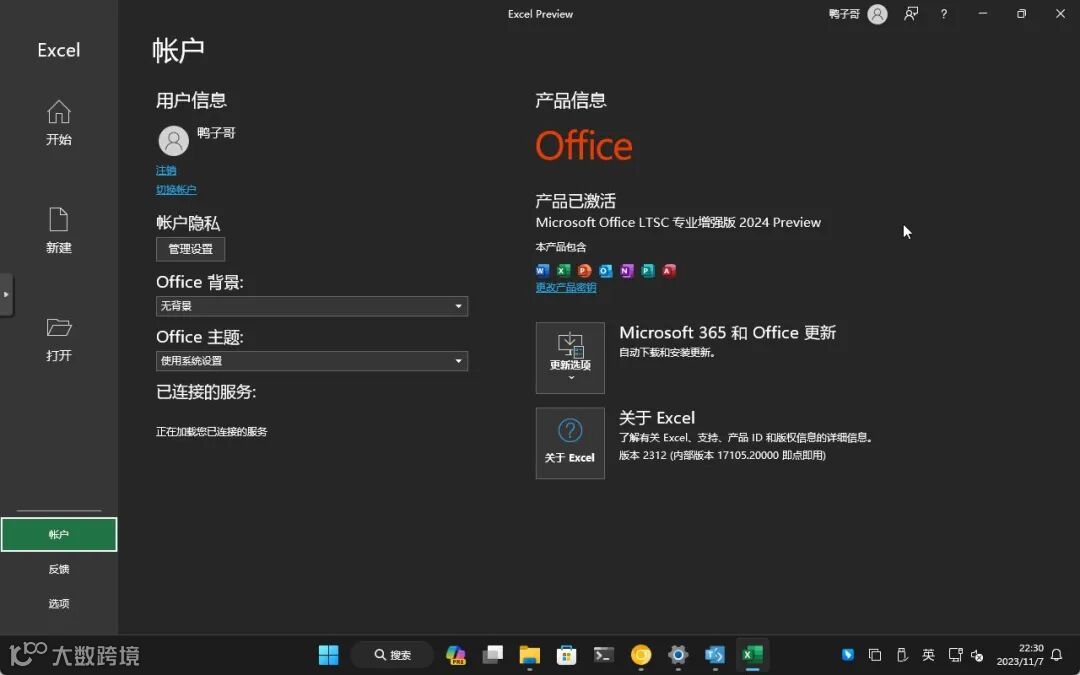Image resolution: width=1080 pixels, height=675 pixels.
Task: Click the 关于 Excel button
Action: click(x=570, y=443)
